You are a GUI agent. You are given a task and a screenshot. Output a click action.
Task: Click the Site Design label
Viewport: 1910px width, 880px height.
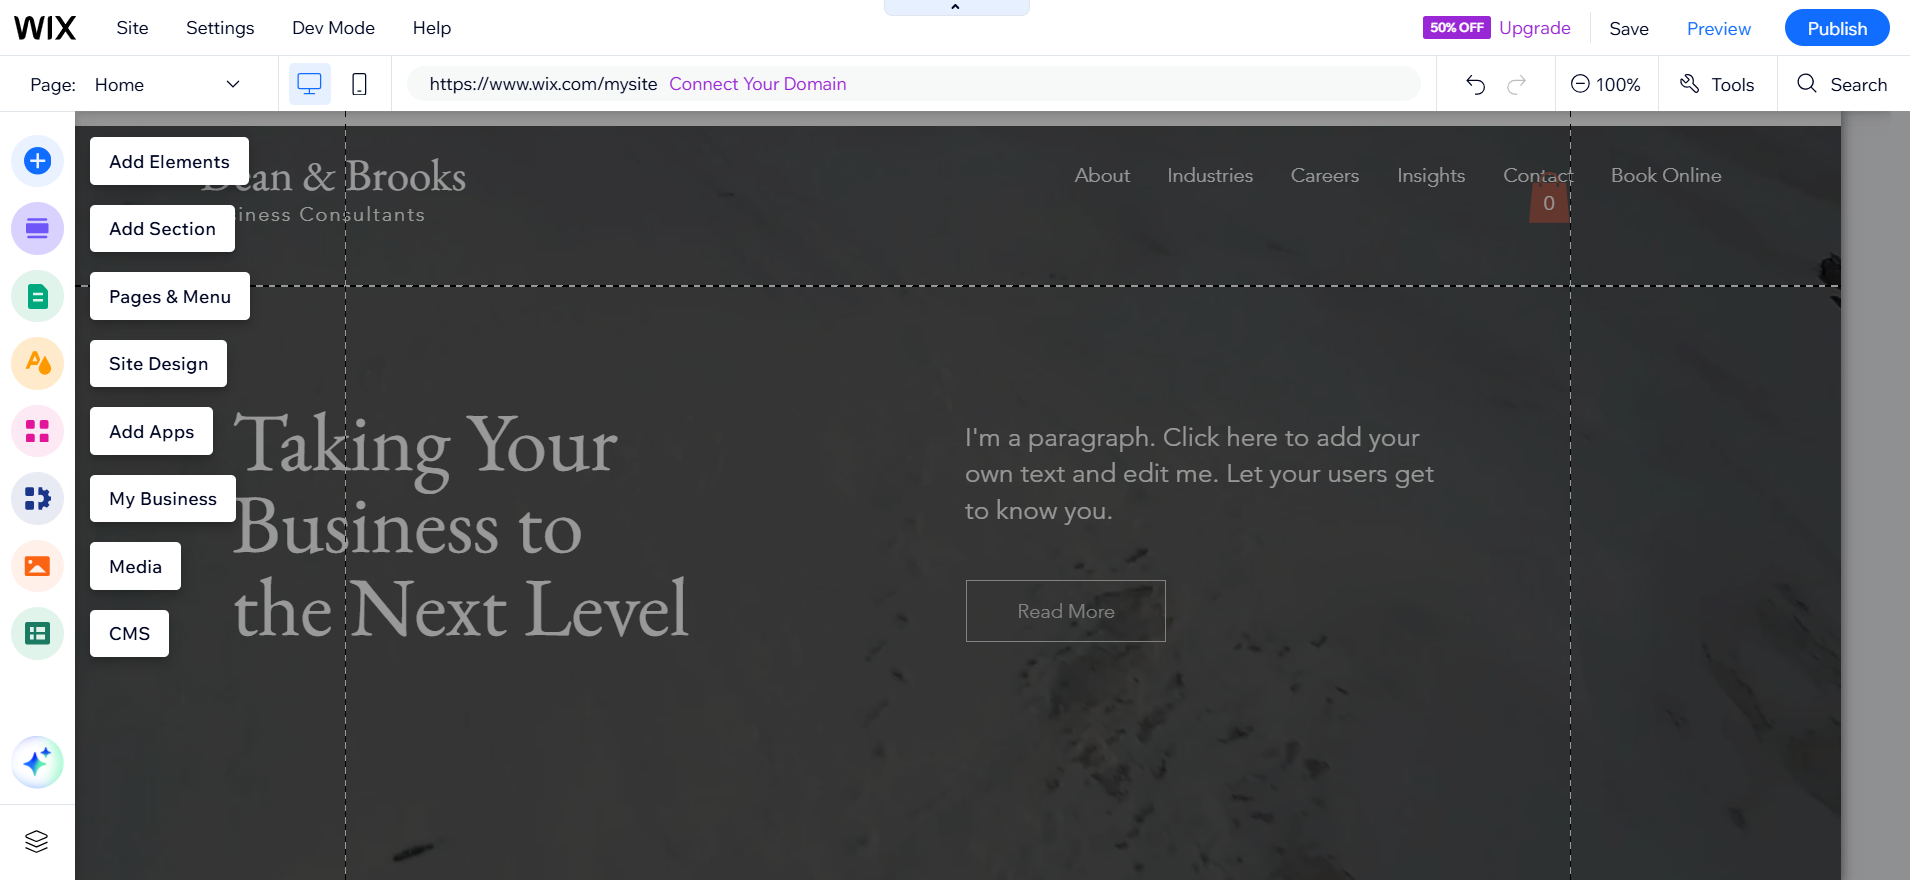[158, 364]
